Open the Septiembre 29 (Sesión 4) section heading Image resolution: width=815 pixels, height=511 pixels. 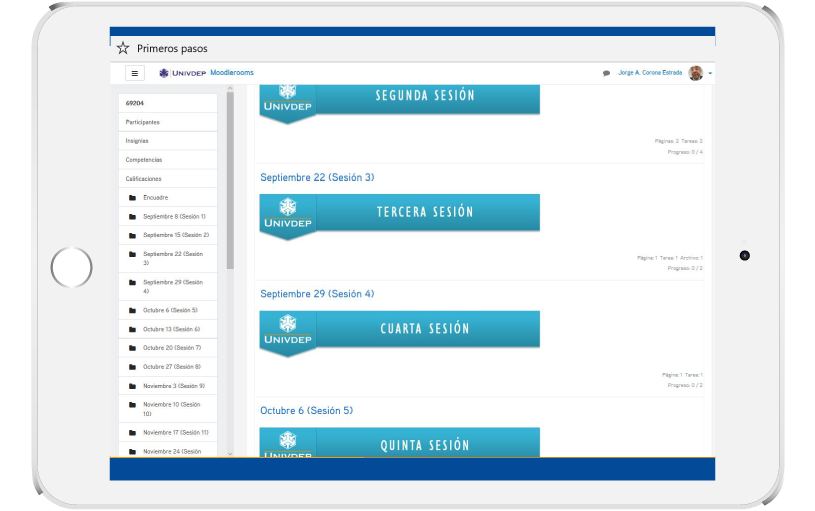(x=317, y=294)
